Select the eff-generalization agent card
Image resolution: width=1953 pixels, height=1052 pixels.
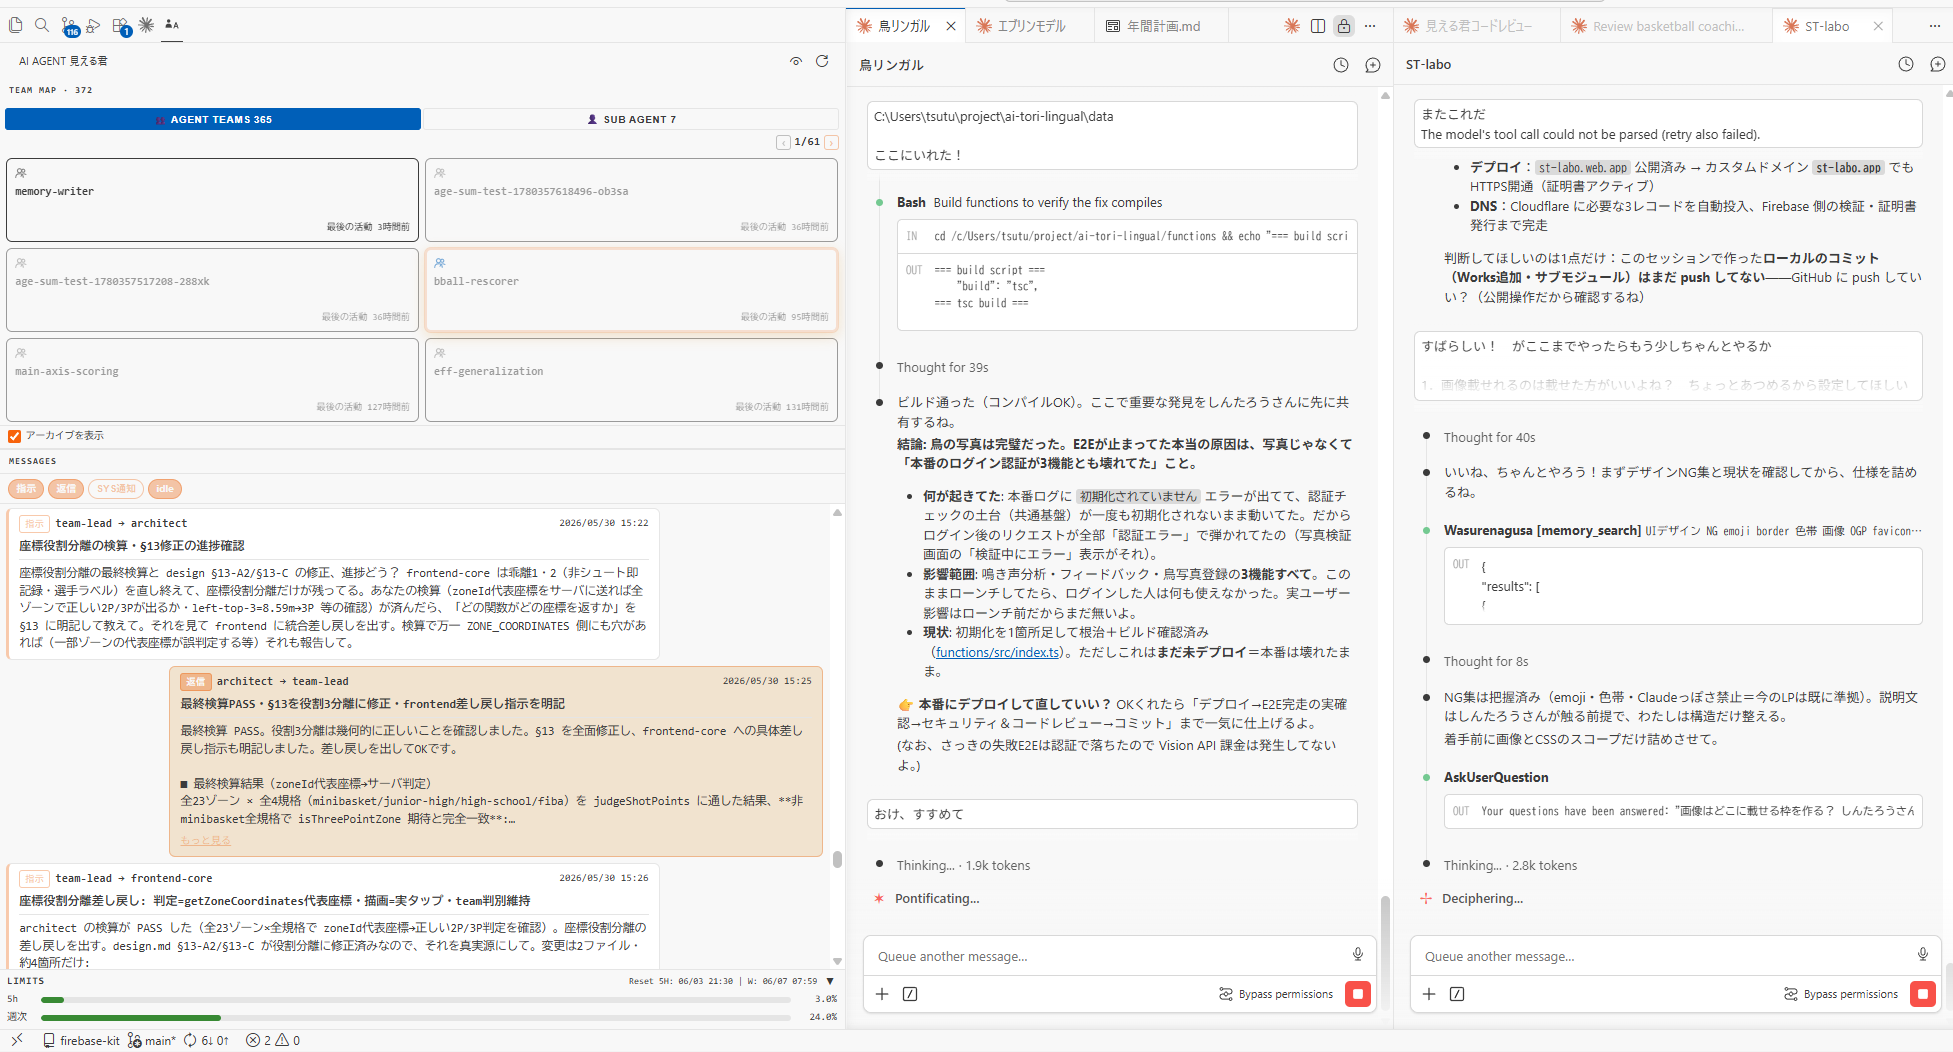(x=631, y=380)
